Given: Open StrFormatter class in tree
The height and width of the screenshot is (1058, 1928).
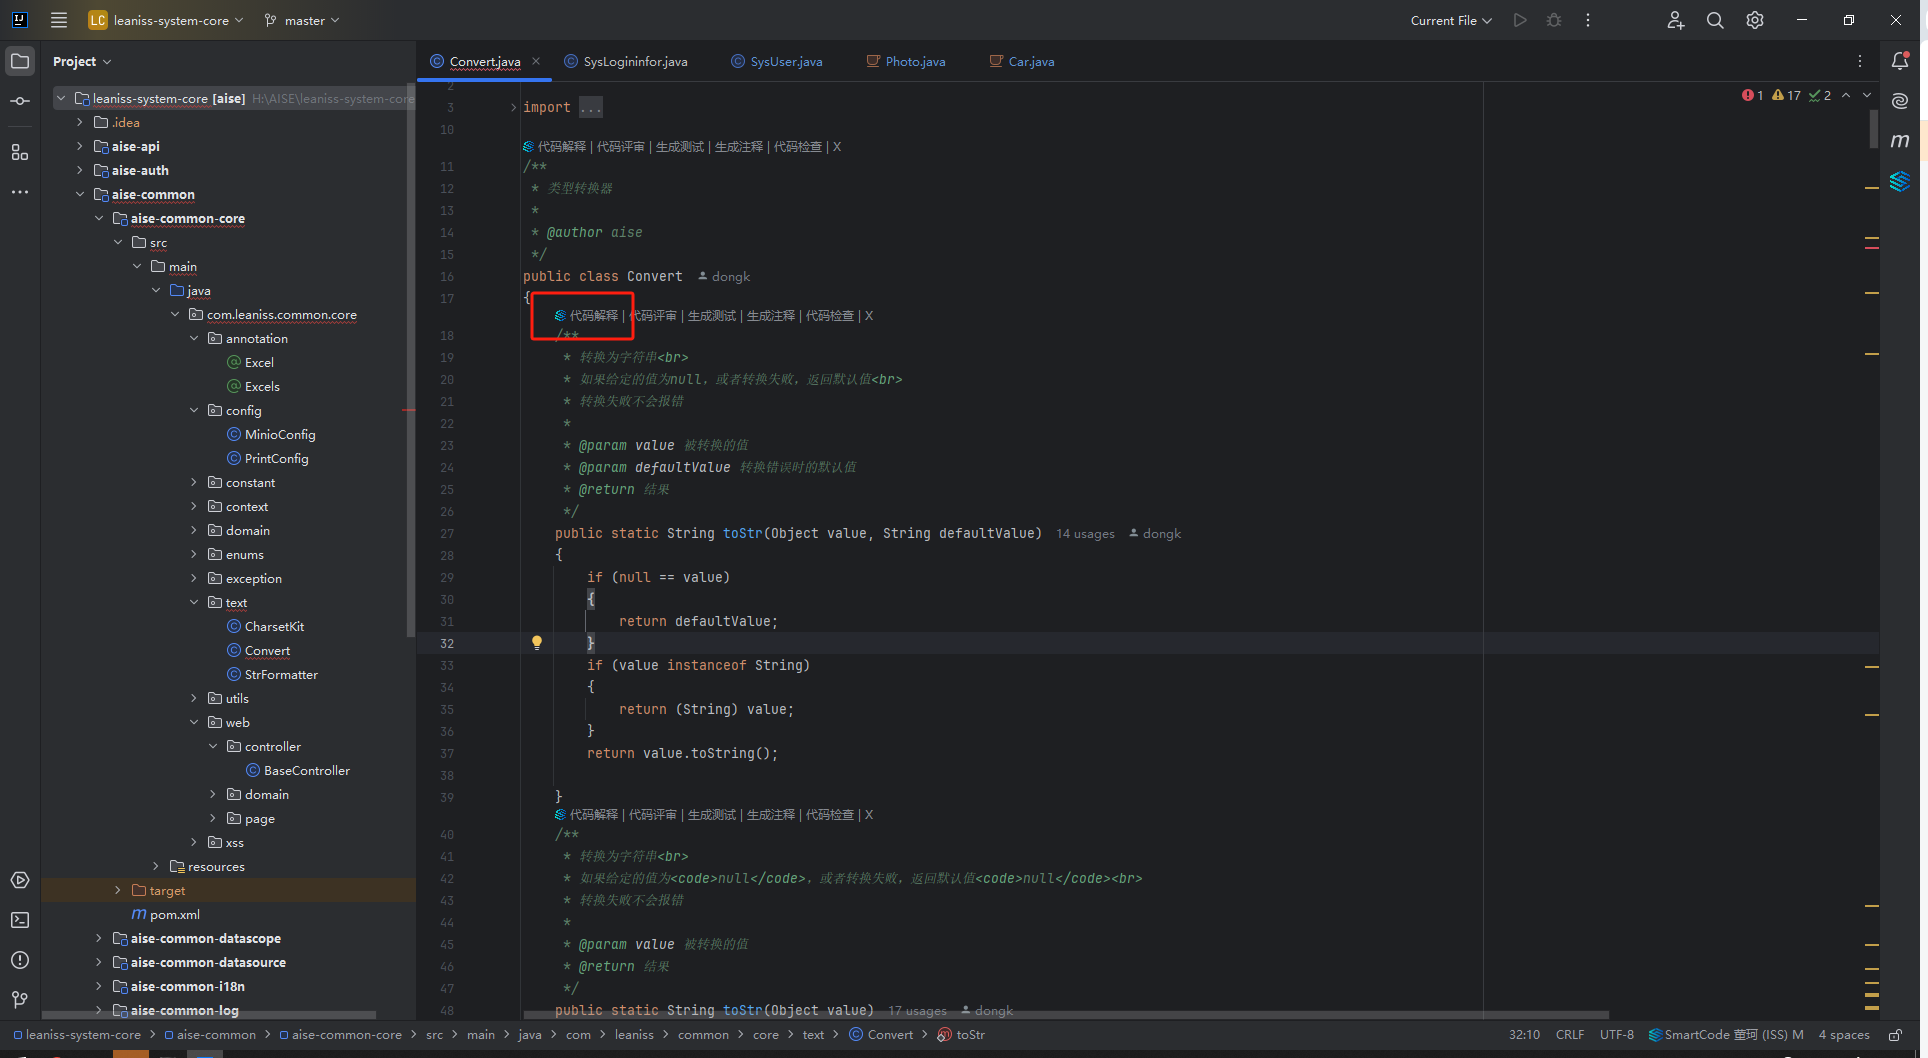Looking at the screenshot, I should click(281, 674).
